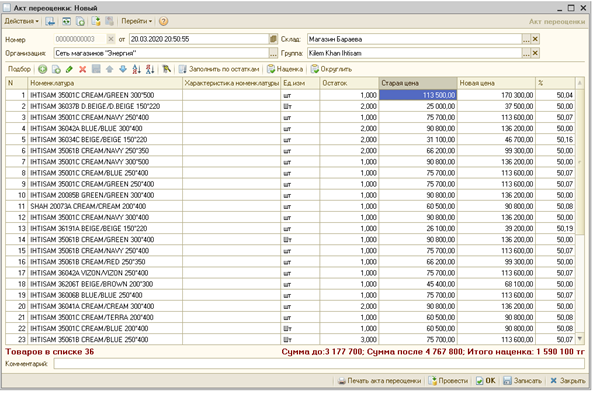Select the highlighted cell 113 500,00
593x393 pixels.
pyautogui.click(x=418, y=95)
